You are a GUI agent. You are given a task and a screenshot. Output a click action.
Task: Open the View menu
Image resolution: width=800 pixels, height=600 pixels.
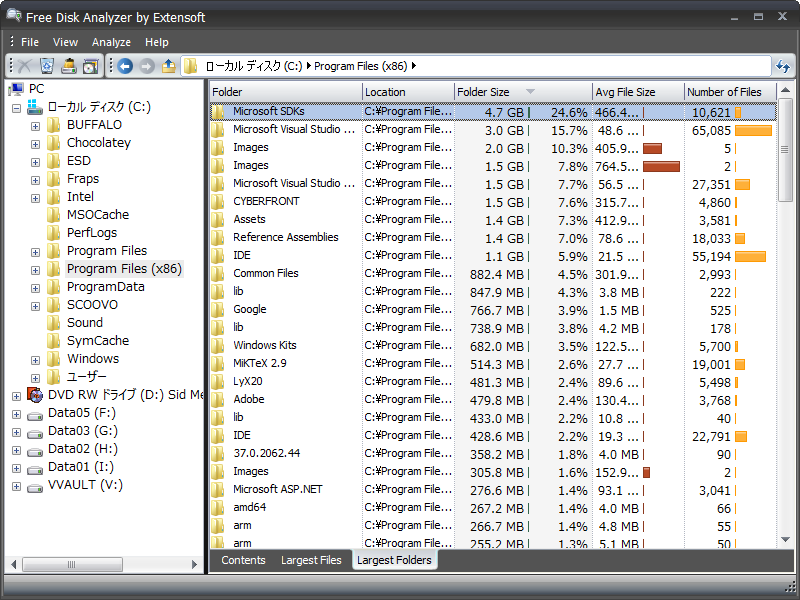click(65, 42)
